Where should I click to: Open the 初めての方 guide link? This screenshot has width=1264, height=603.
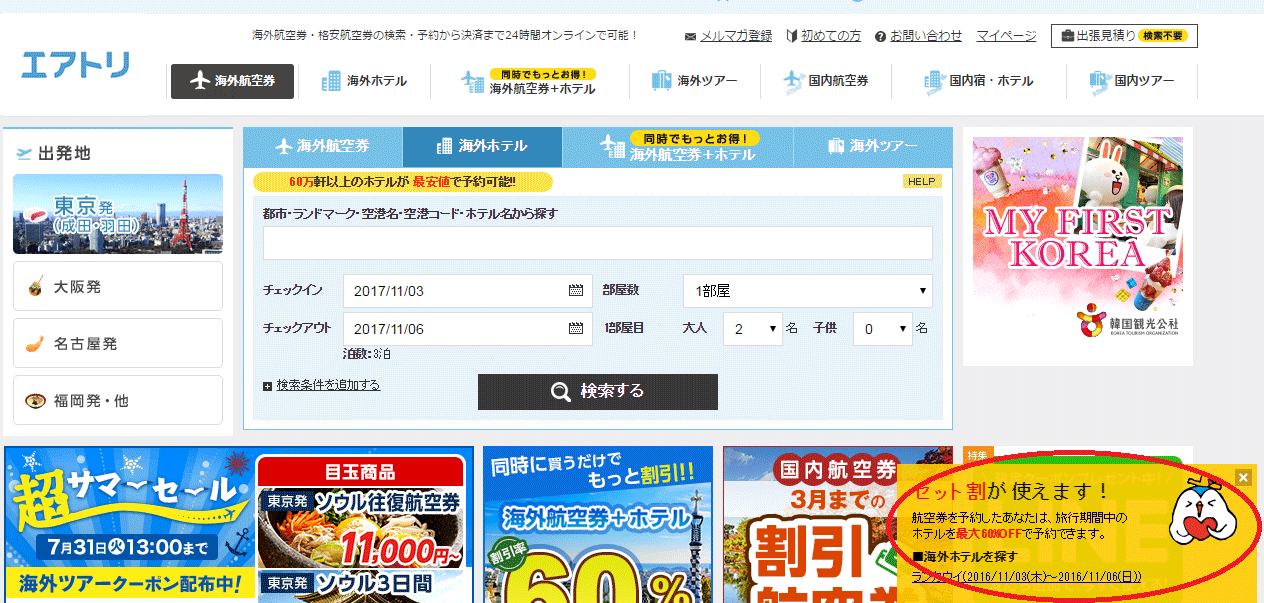pyautogui.click(x=831, y=36)
